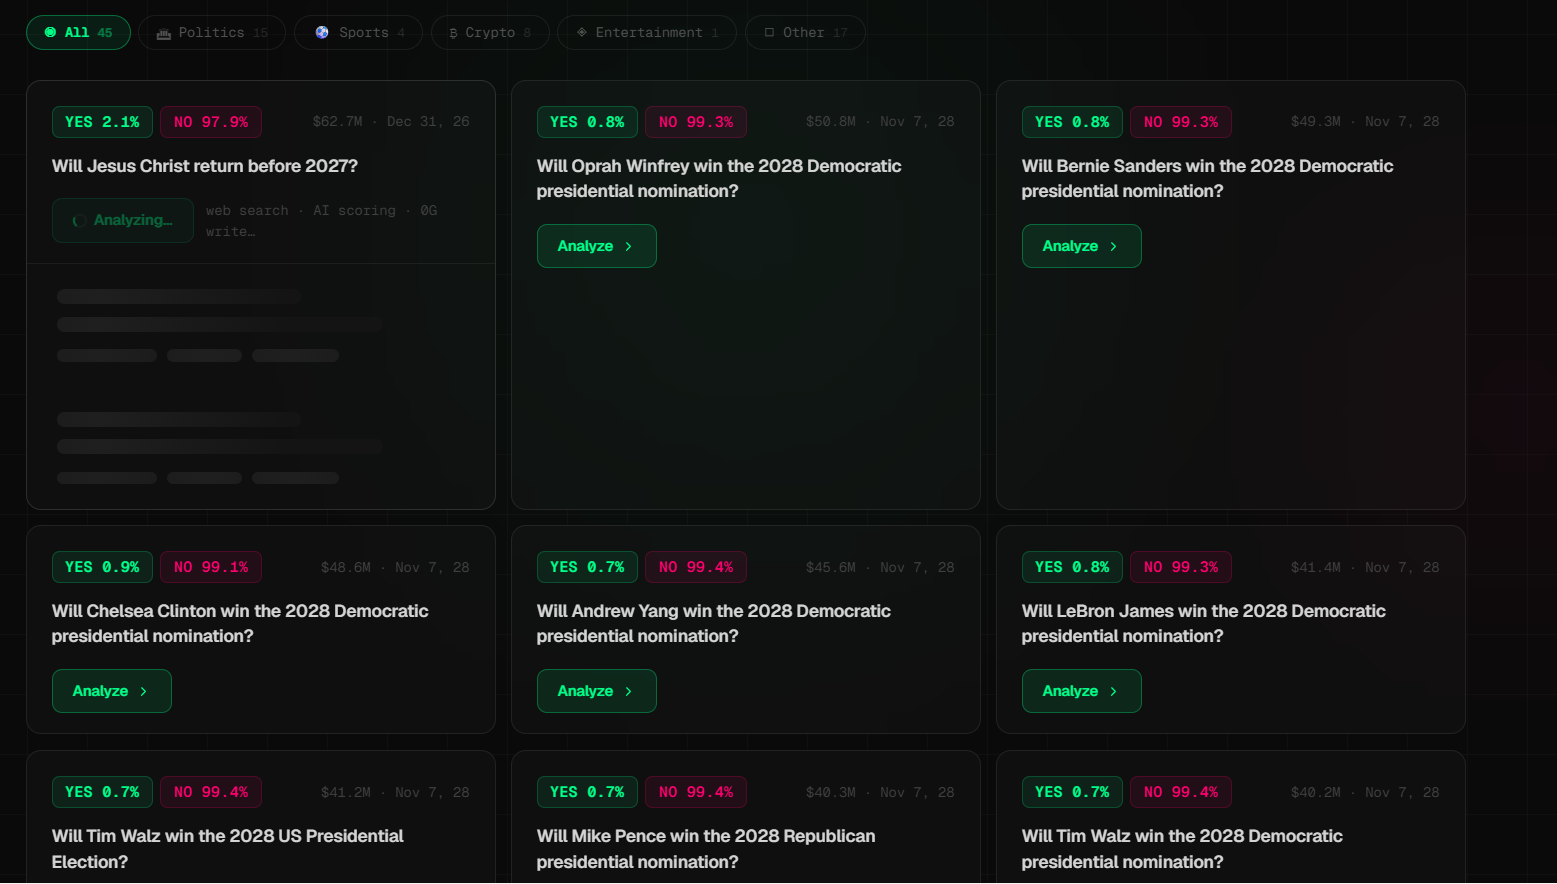Select YES 0.8% on the LeBron James card
This screenshot has width=1557, height=884.
1072,567
